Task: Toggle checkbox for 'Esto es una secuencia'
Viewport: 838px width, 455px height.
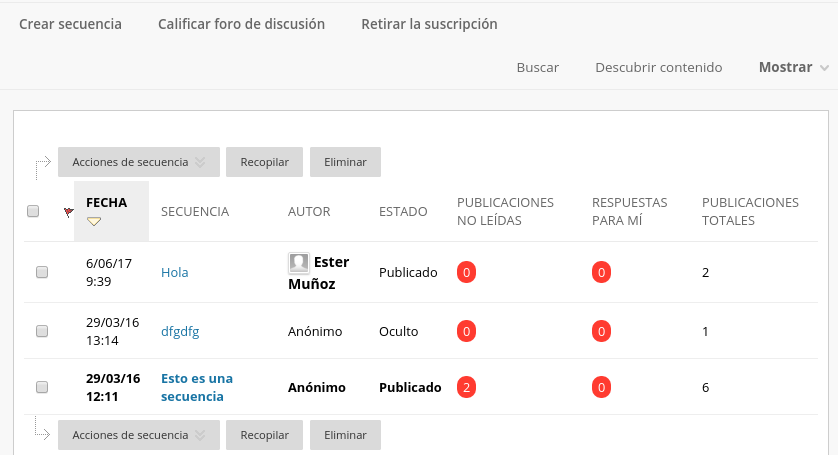Action: click(42, 387)
